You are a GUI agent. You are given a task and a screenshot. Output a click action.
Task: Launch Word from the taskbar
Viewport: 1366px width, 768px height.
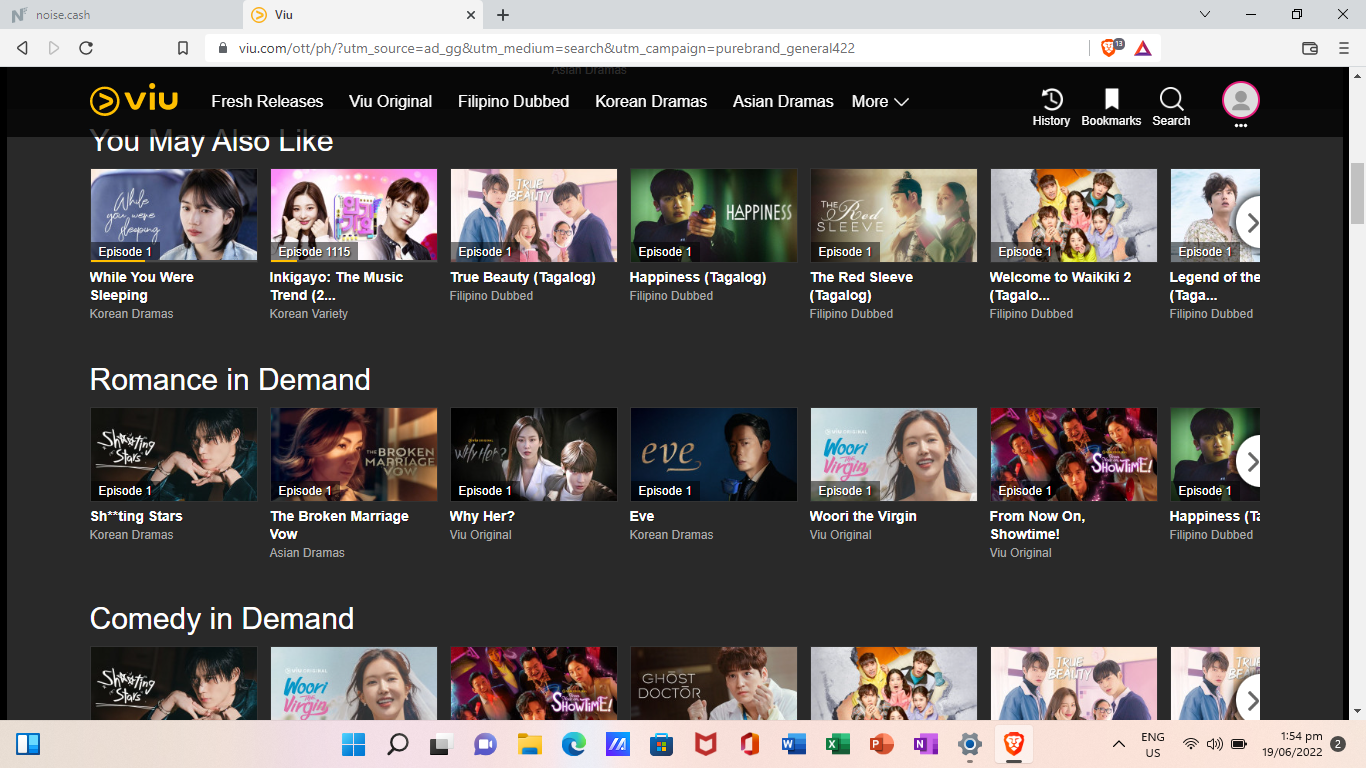pos(793,745)
